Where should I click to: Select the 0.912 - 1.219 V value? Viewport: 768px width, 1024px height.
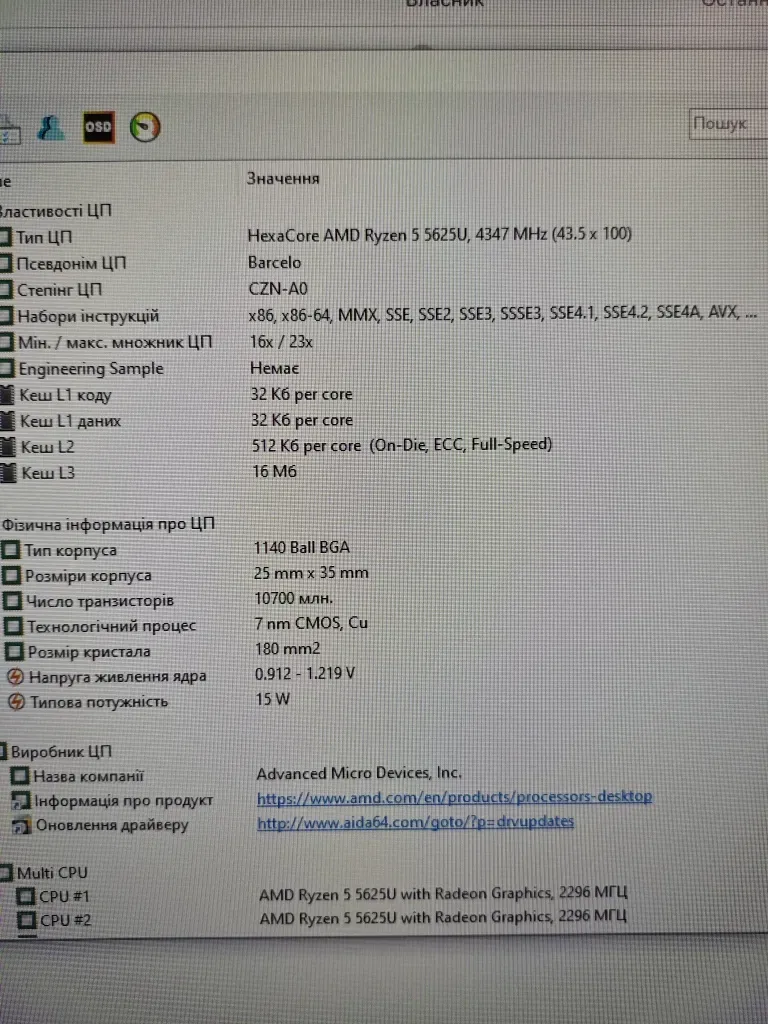point(305,673)
